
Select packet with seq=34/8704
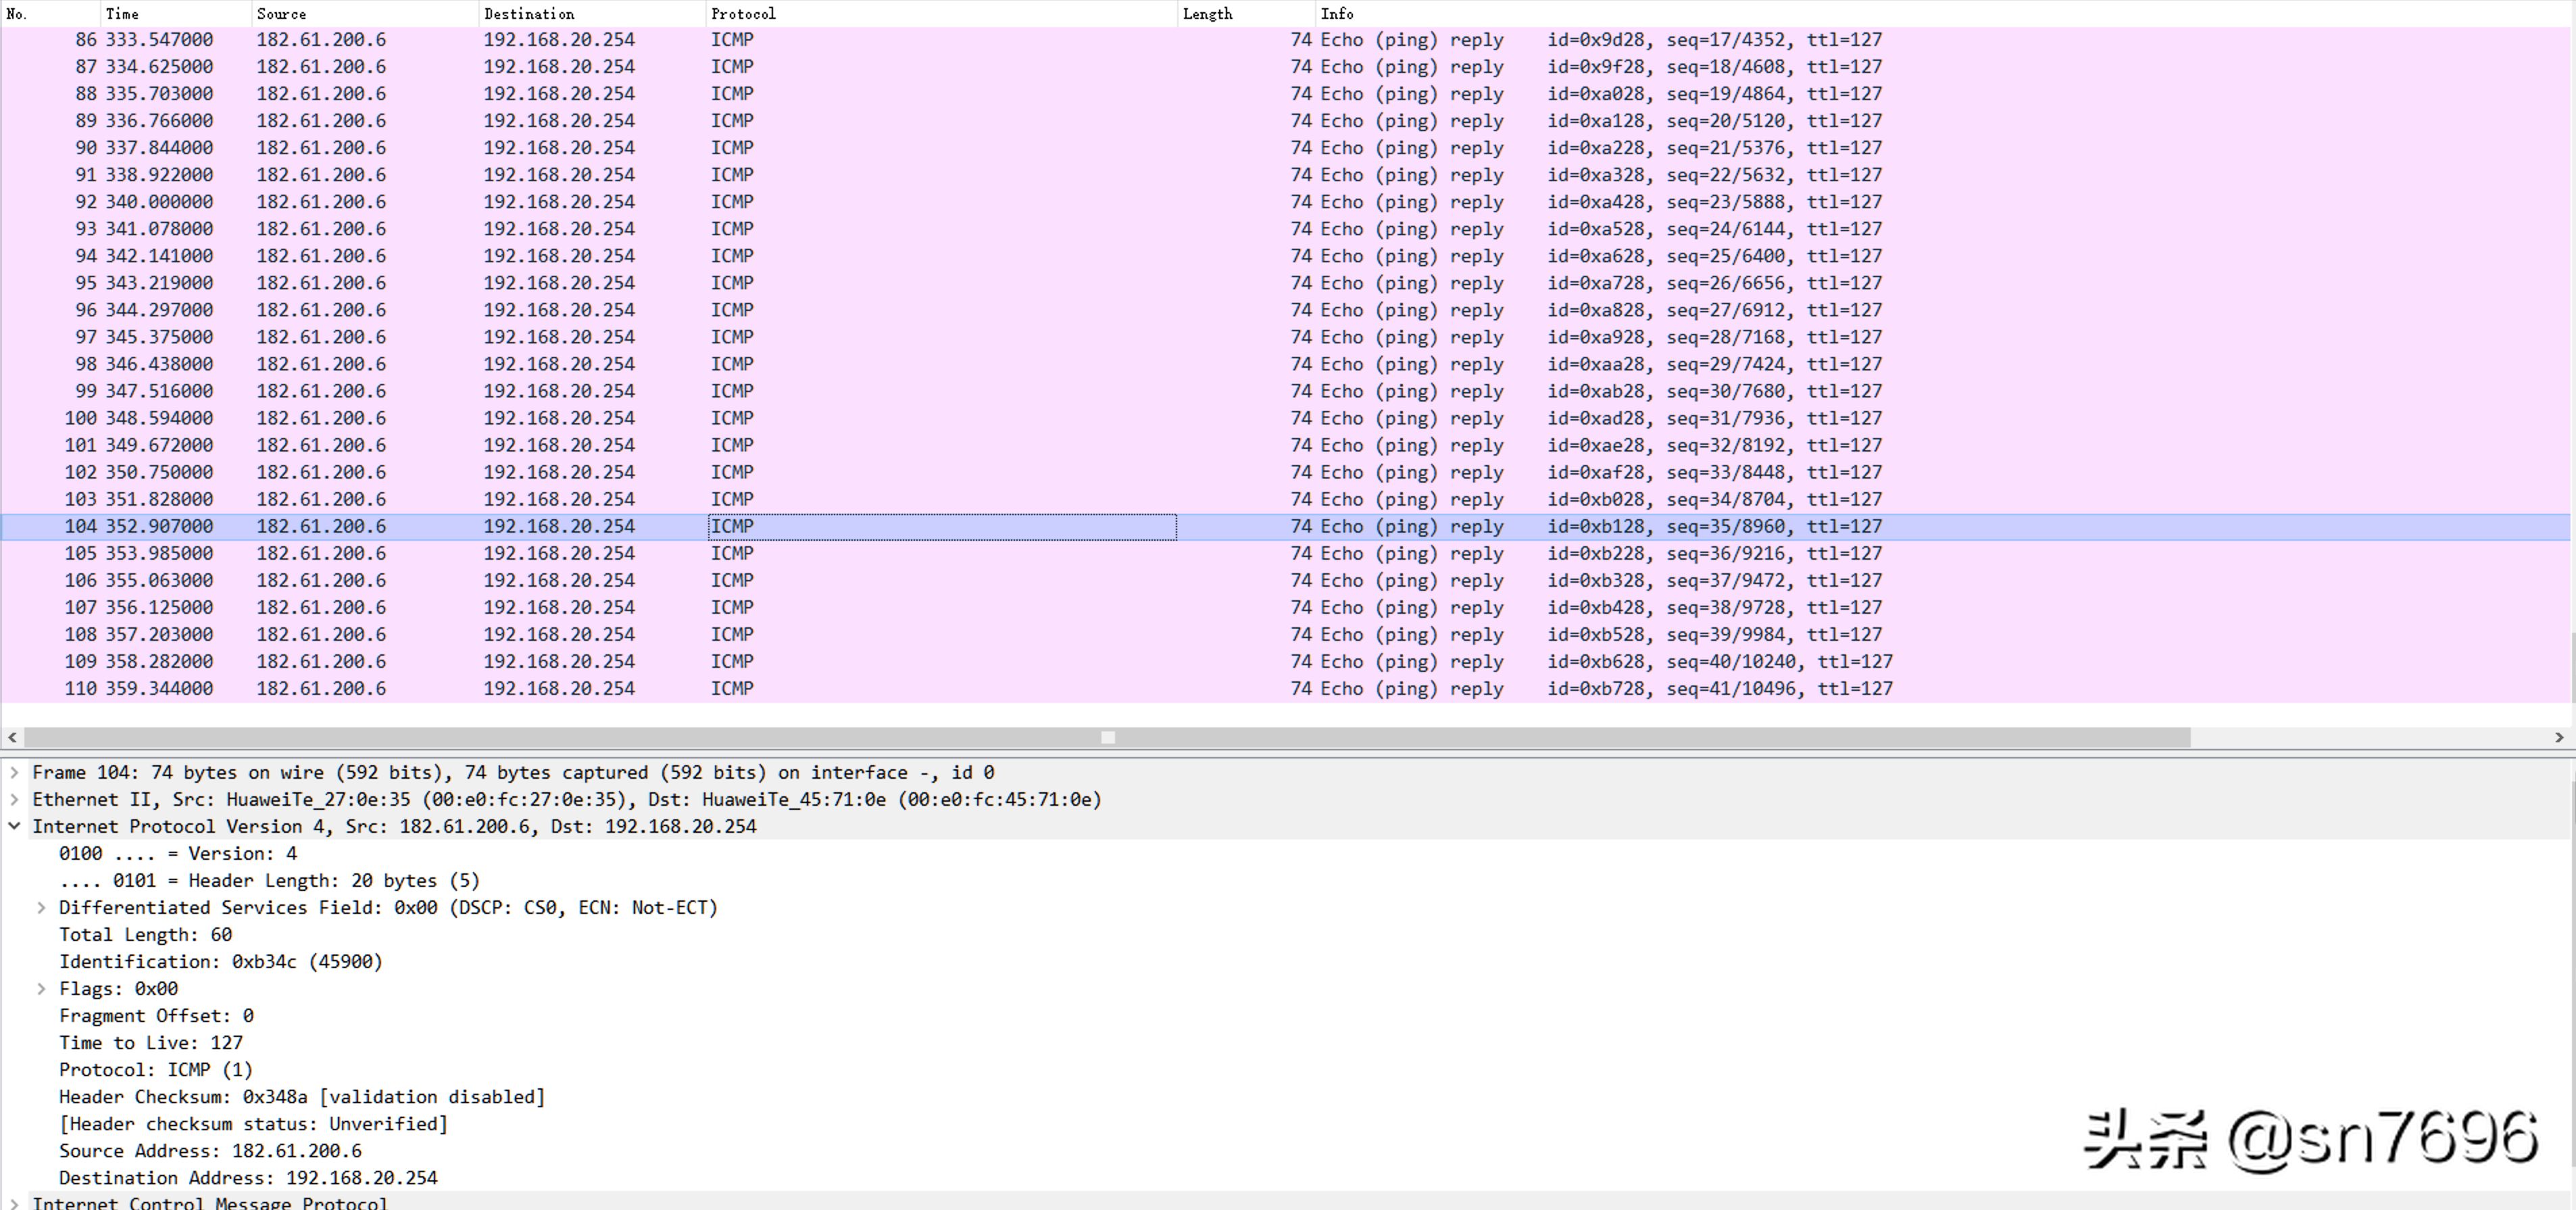point(1286,499)
